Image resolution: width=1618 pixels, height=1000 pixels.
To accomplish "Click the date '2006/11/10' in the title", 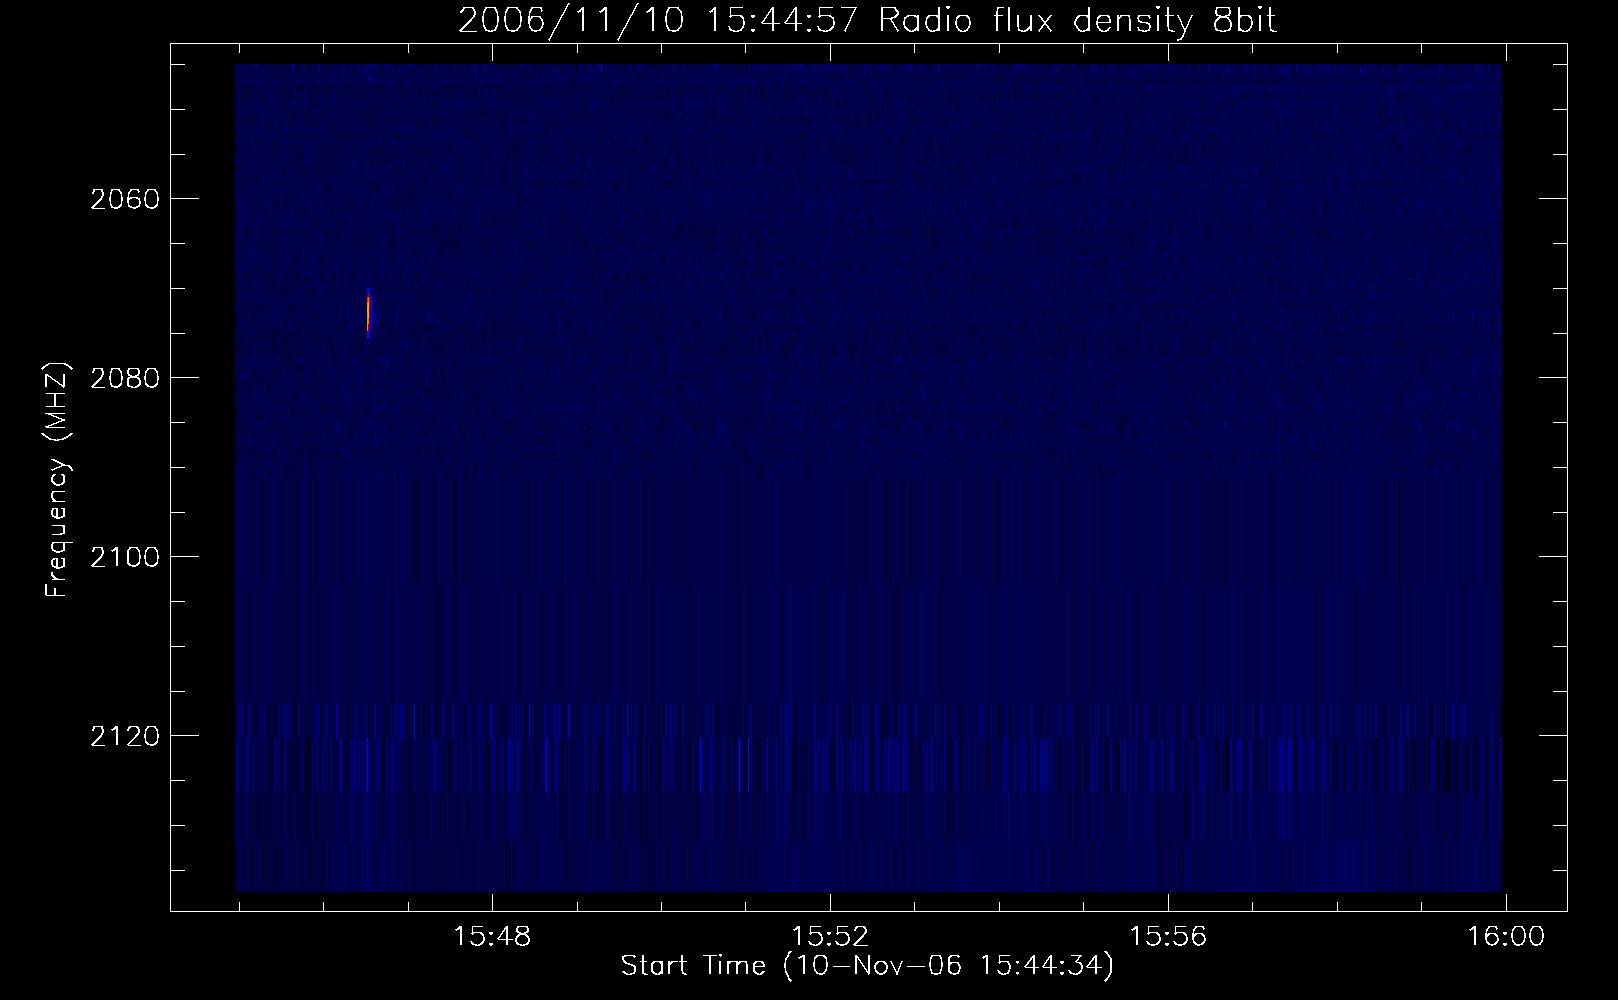I will tap(571, 21).
